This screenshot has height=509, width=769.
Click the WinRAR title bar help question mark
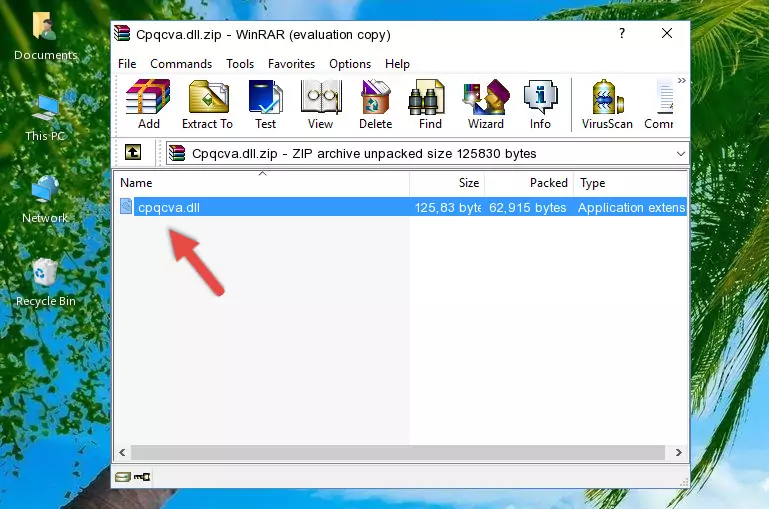[x=622, y=33]
